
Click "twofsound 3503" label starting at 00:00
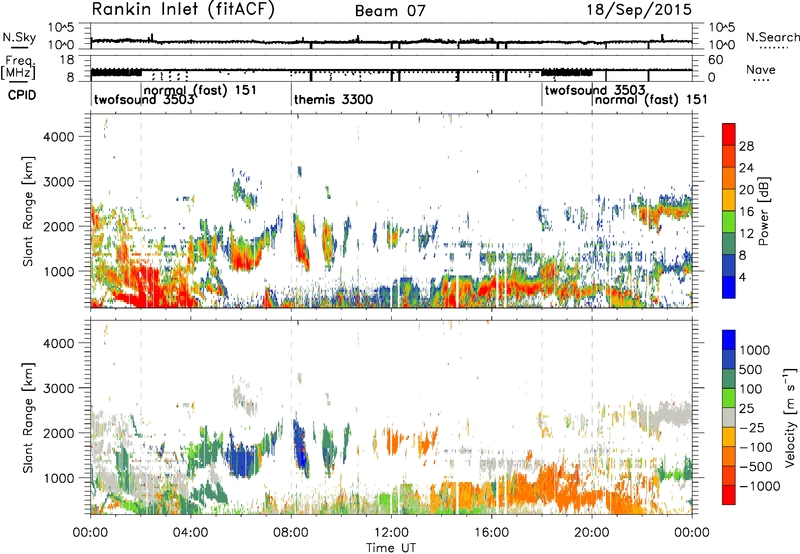[x=144, y=99]
